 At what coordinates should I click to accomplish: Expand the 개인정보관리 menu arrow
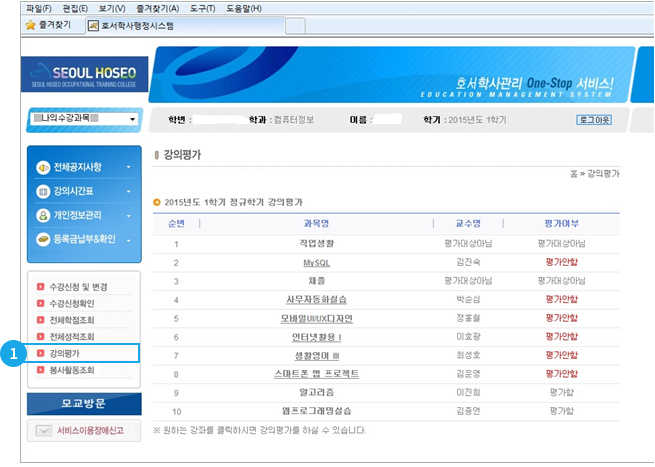tap(128, 215)
